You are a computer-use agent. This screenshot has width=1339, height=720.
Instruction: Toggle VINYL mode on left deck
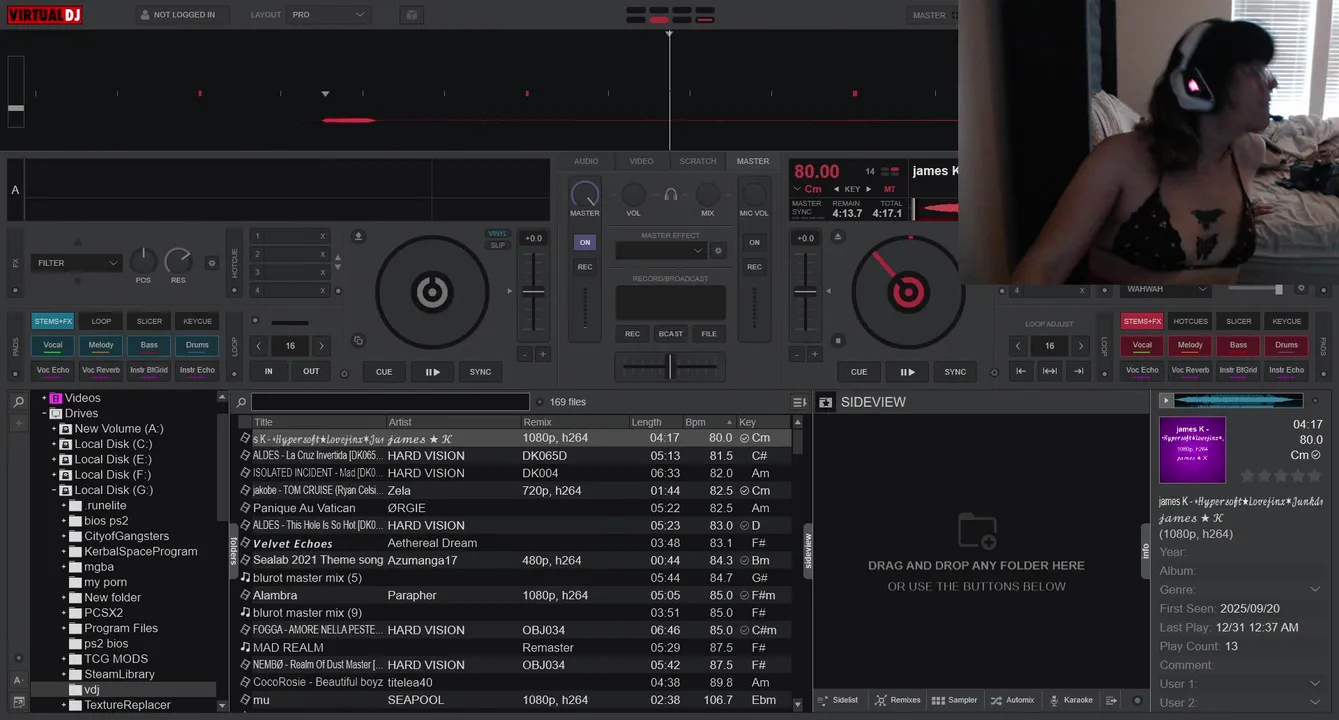pos(498,233)
